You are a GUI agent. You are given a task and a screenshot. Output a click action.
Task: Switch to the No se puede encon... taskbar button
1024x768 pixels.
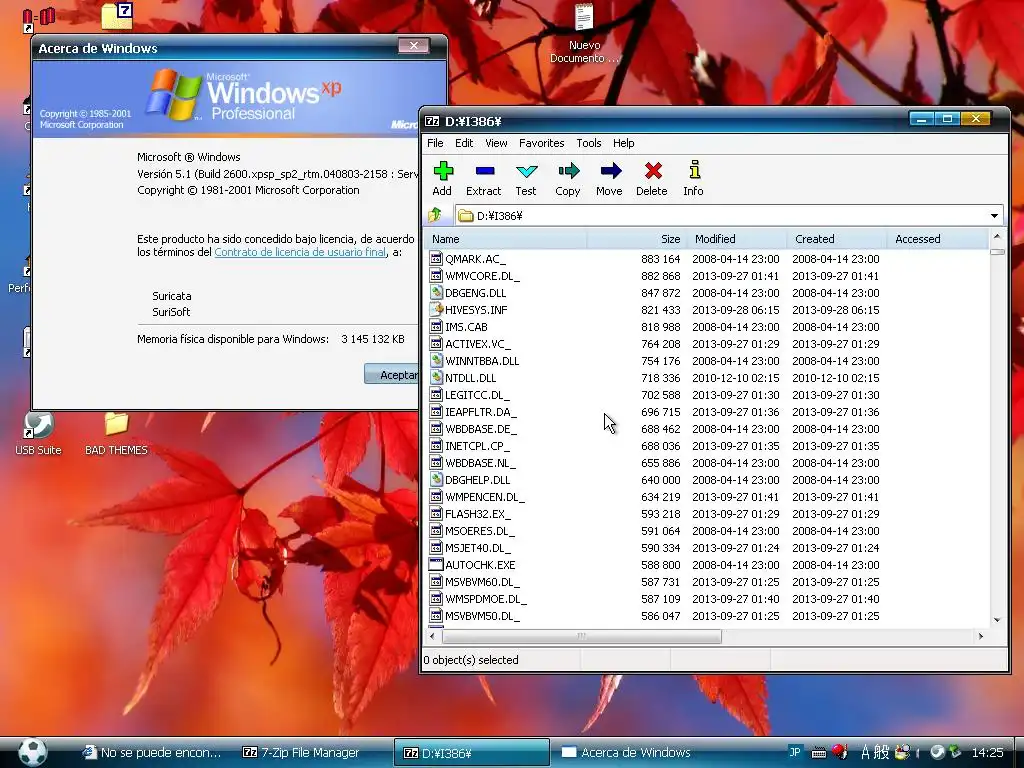tap(152, 752)
